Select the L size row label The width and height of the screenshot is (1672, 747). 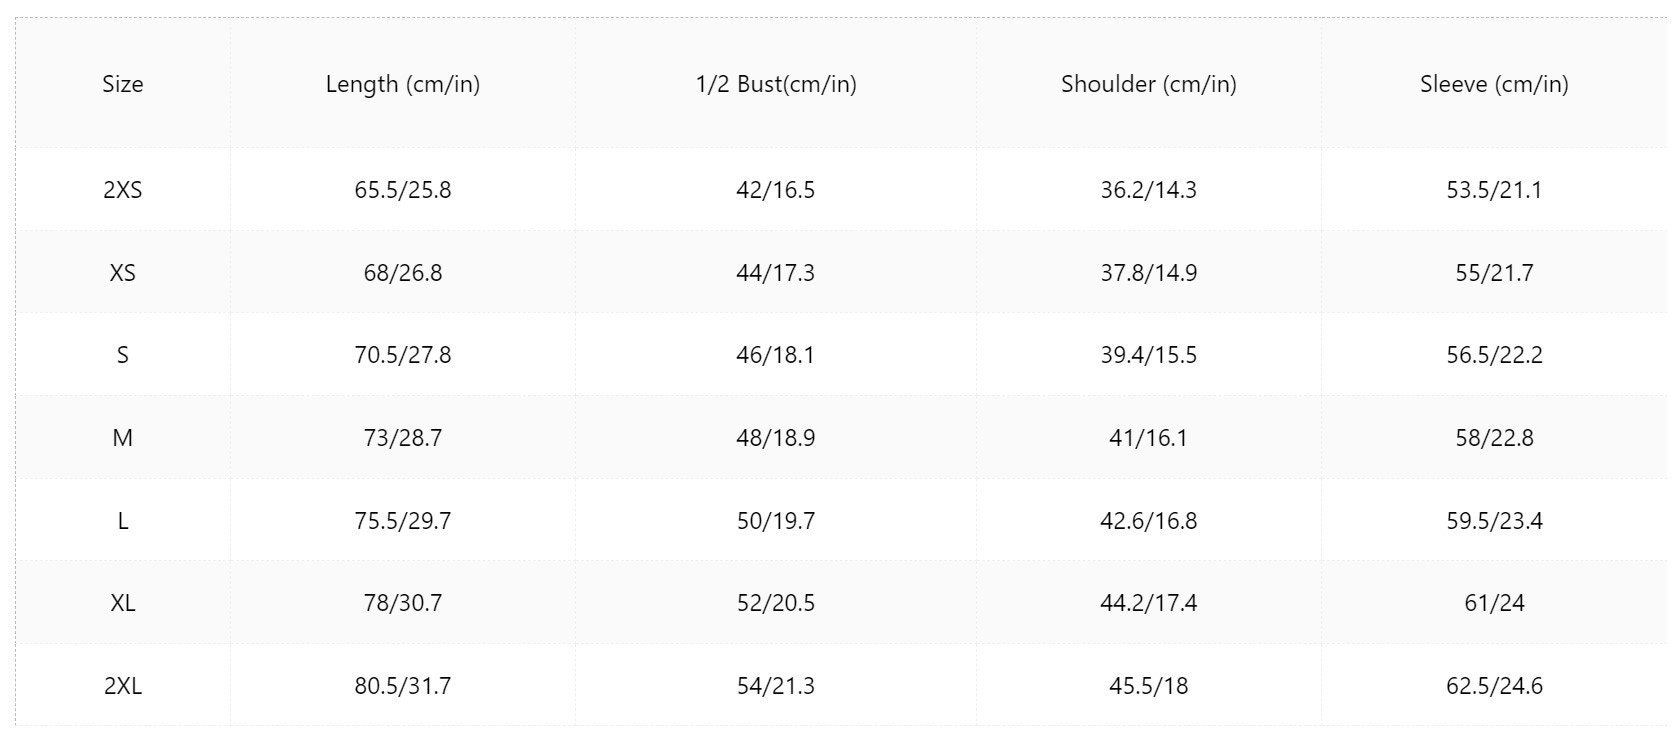(x=122, y=521)
